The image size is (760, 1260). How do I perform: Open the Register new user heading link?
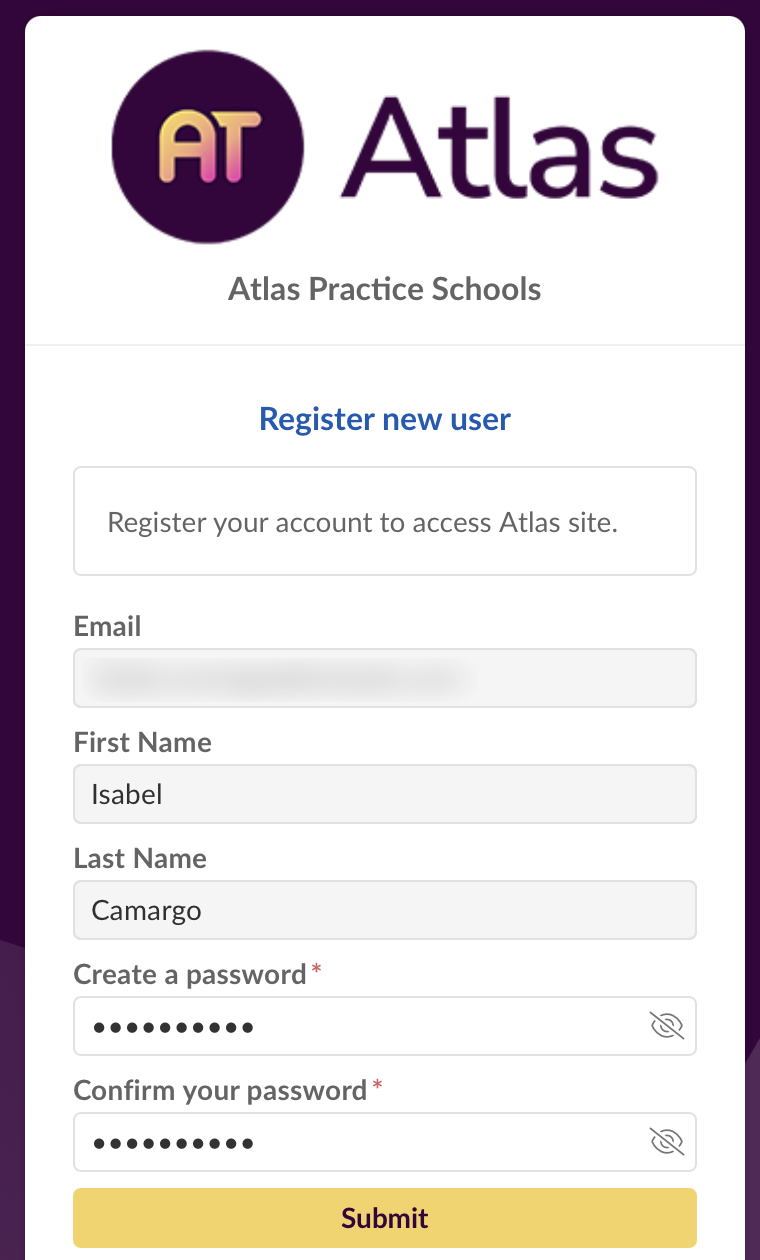pos(384,419)
